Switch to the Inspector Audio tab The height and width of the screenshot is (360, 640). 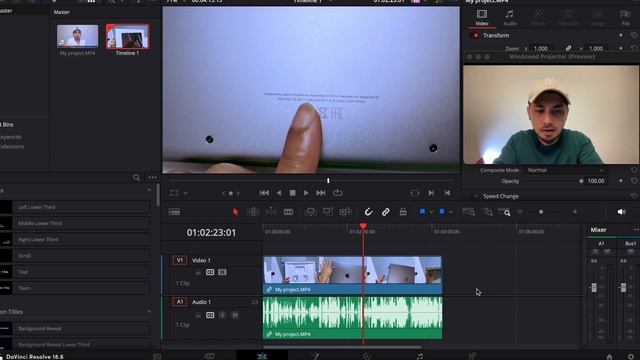click(x=510, y=18)
